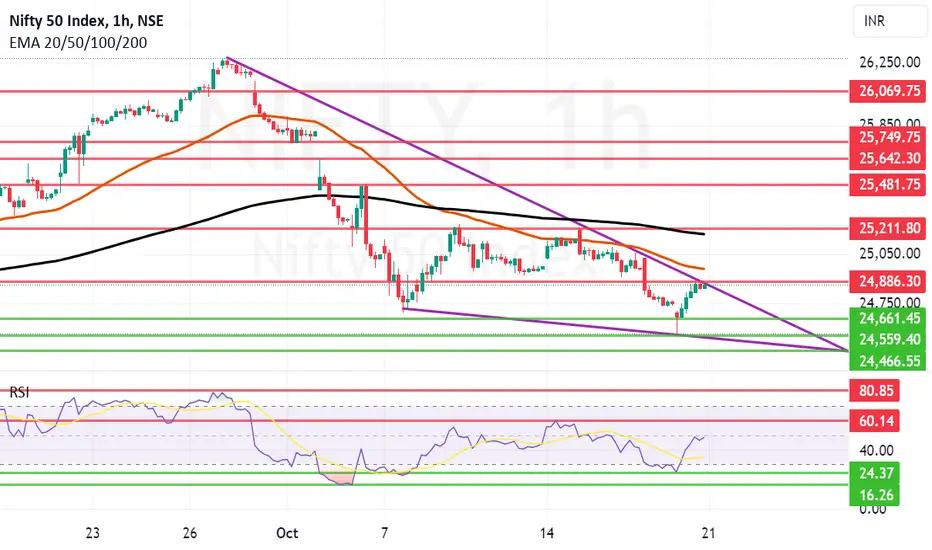Click the end of the orange EMA line
This screenshot has width=932, height=550.
coord(704,269)
